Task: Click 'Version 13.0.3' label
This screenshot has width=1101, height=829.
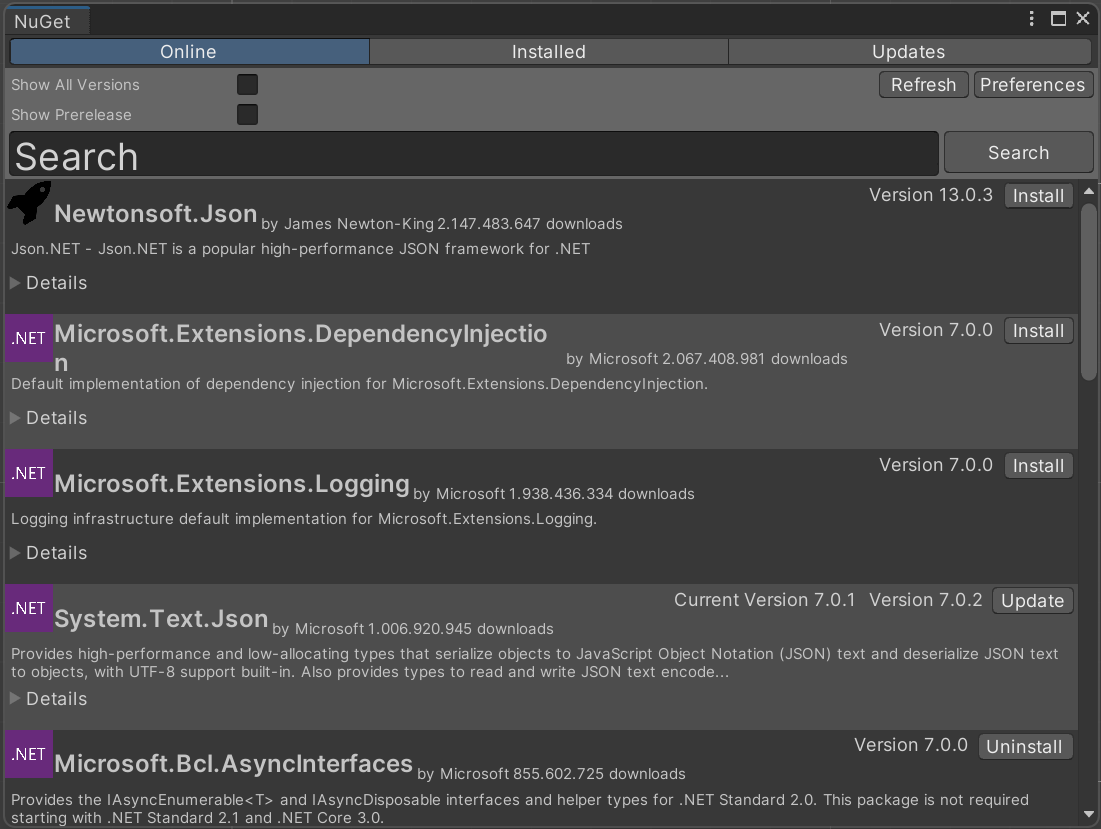Action: click(930, 195)
